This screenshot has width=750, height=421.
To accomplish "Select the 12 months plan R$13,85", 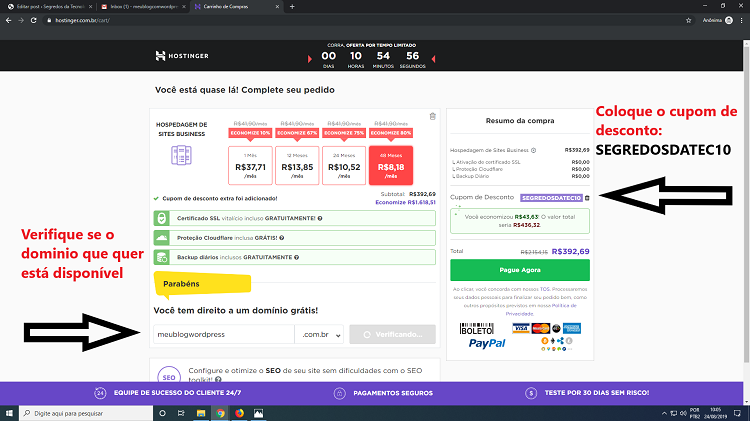I will [297, 166].
